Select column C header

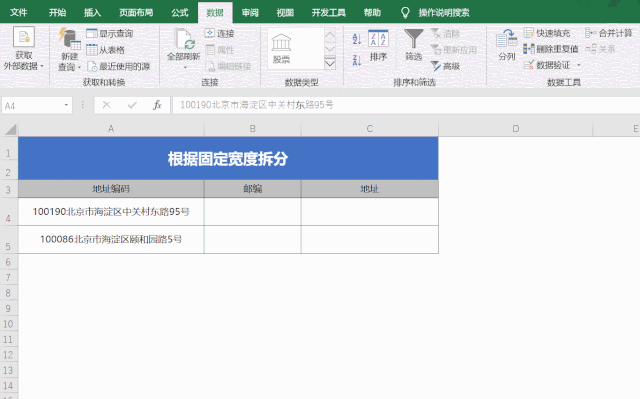[370, 129]
